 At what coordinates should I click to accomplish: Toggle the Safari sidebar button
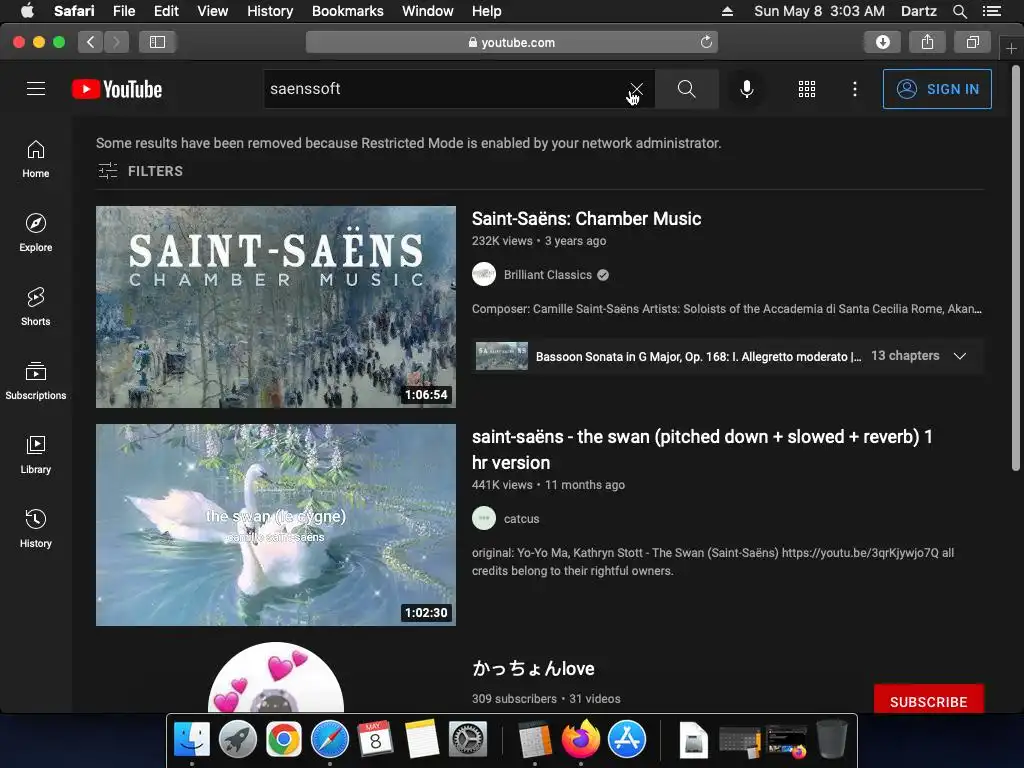157,42
